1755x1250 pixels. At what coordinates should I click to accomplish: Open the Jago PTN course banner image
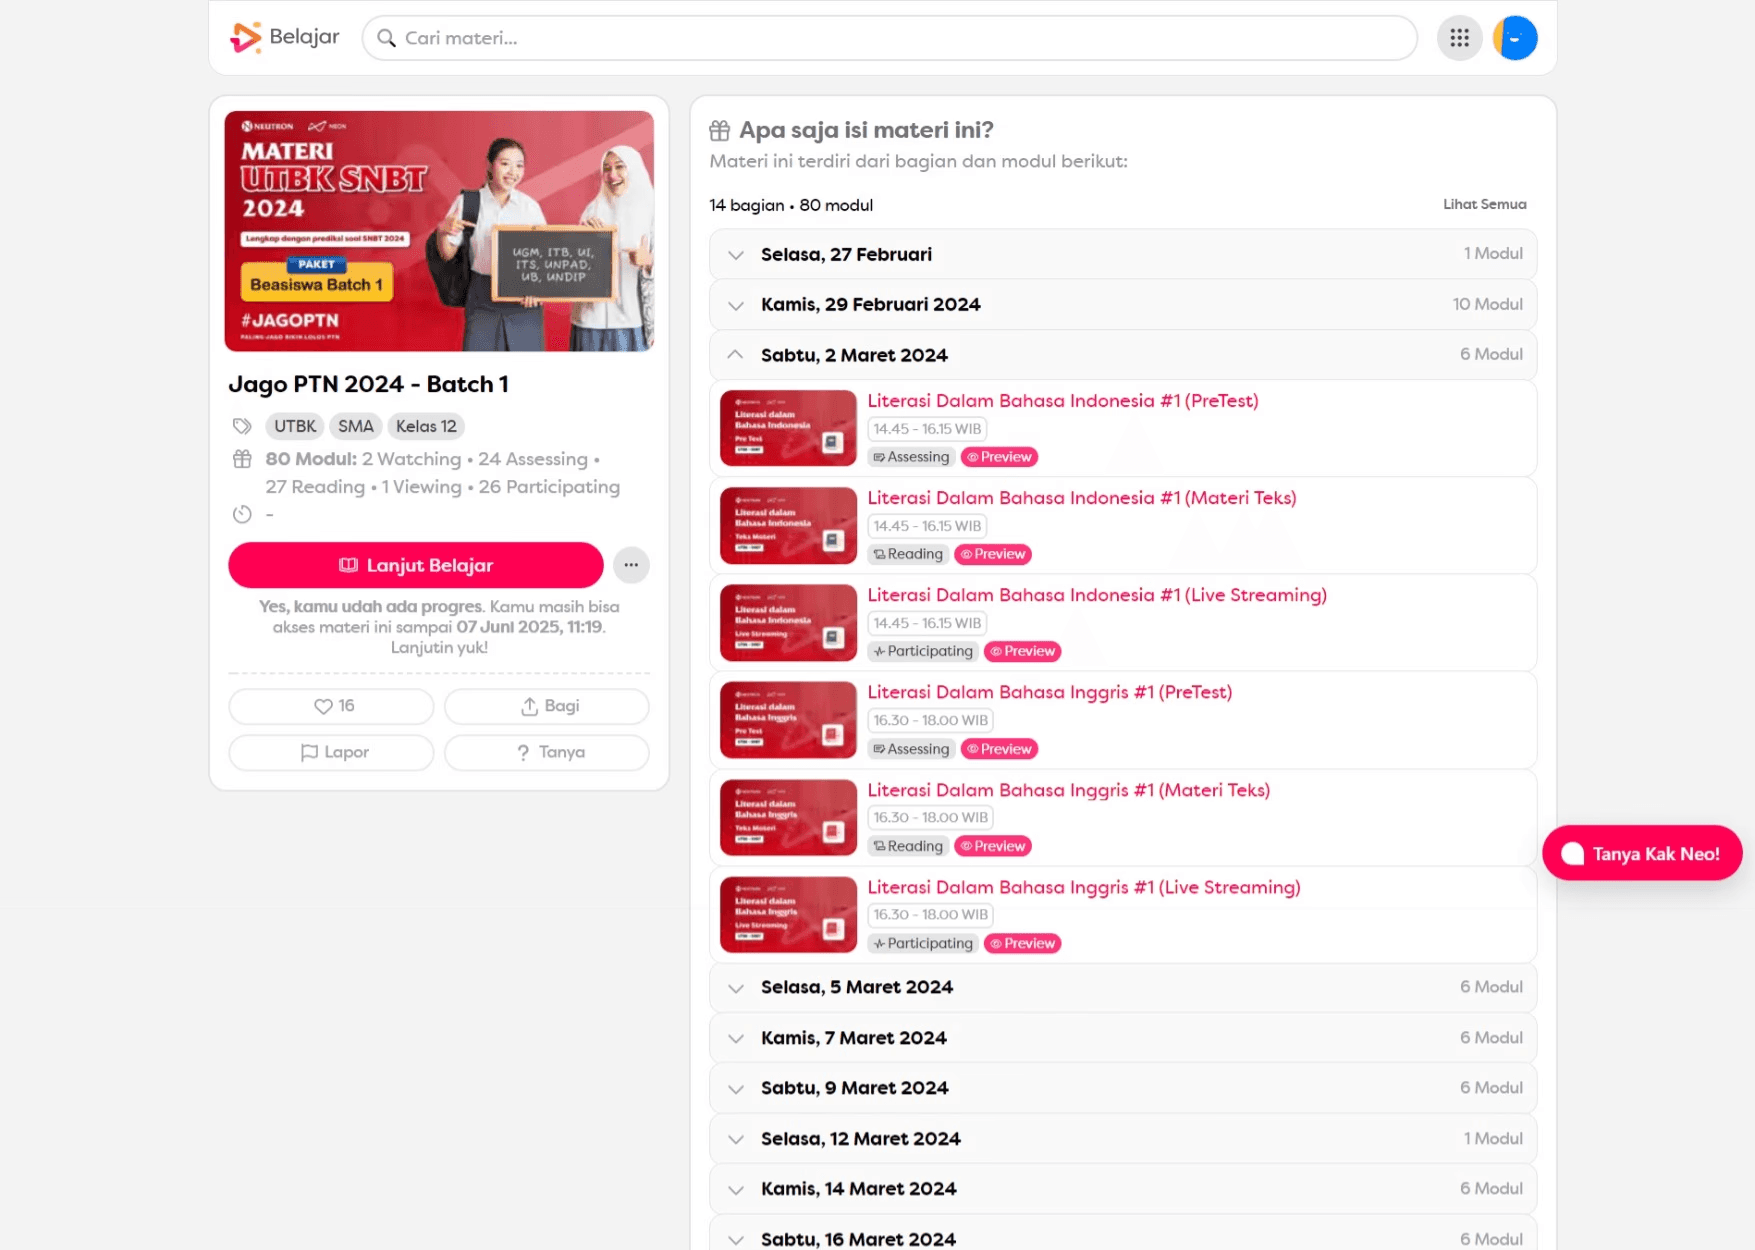coord(439,231)
